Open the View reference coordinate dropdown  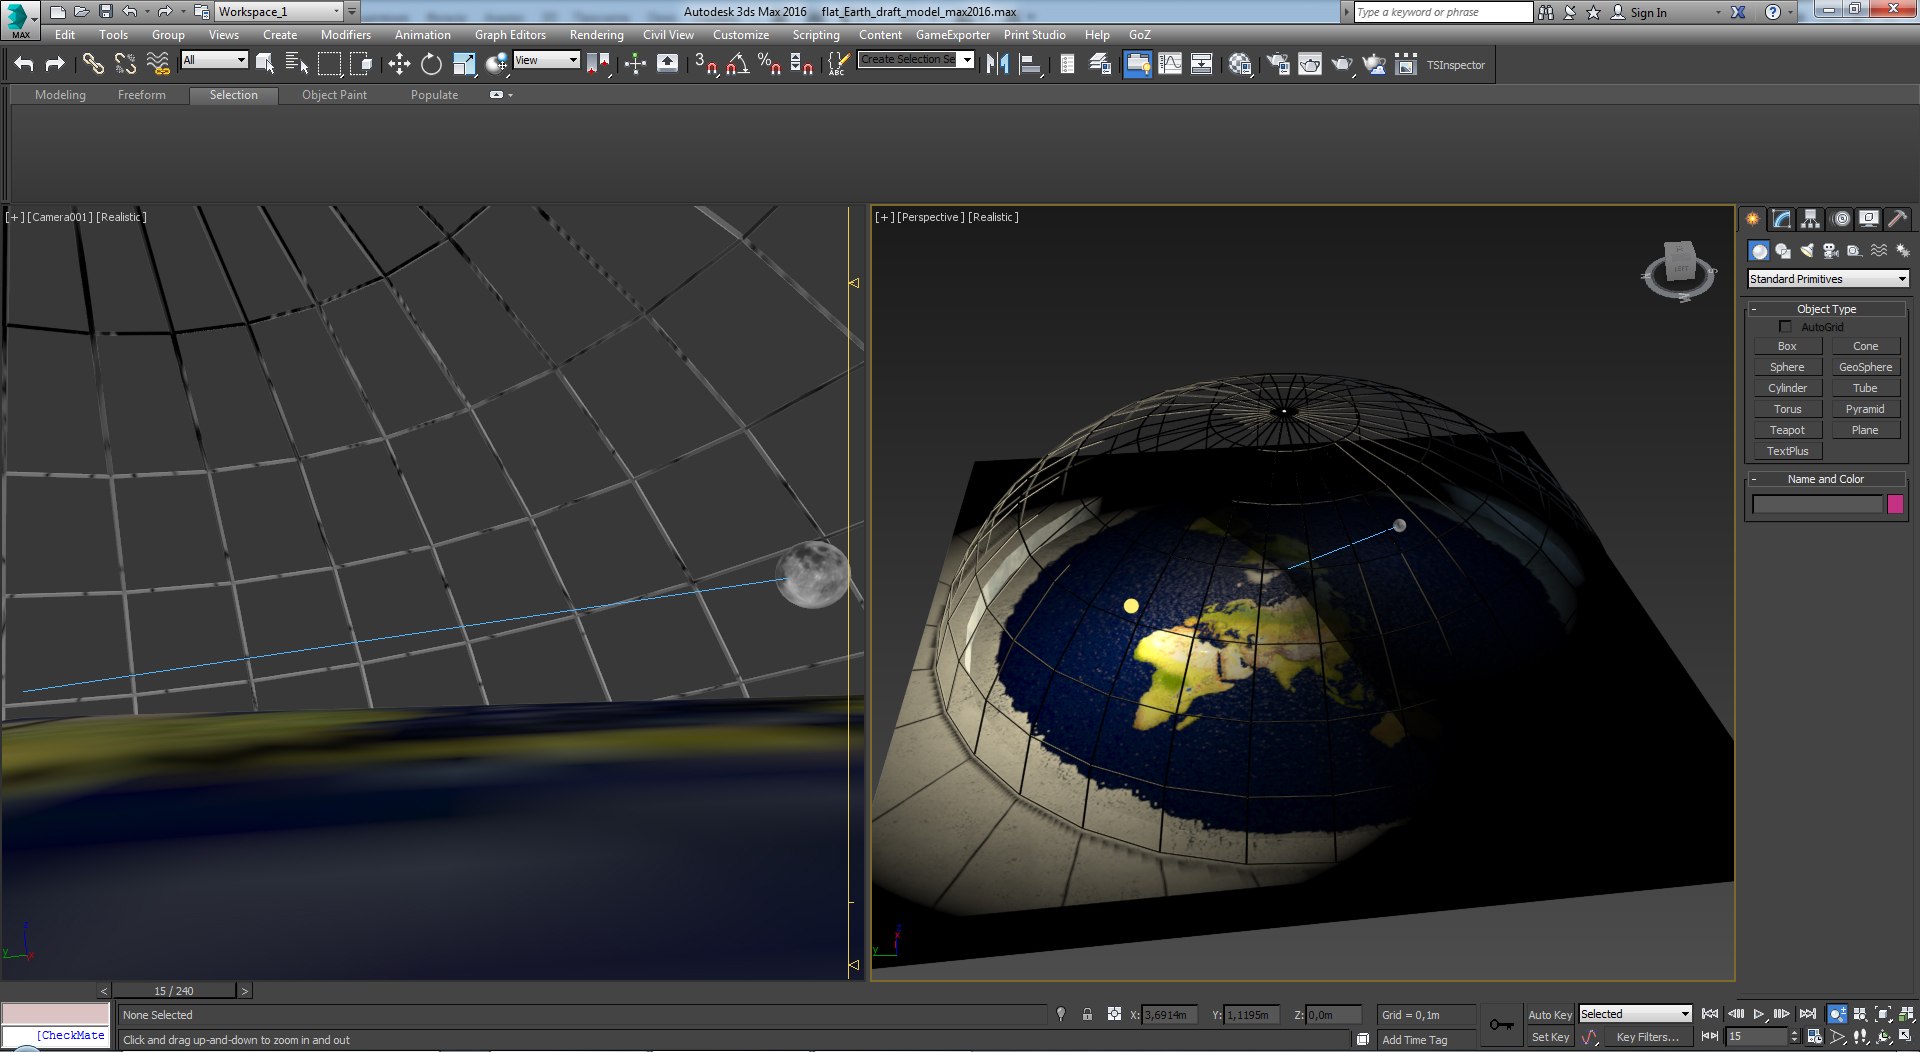[546, 60]
